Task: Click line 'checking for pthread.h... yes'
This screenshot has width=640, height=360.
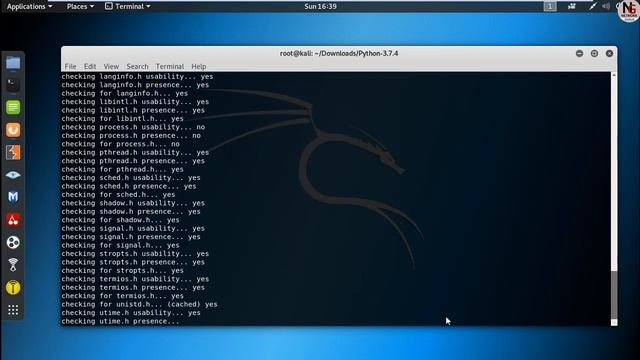Action: point(122,169)
